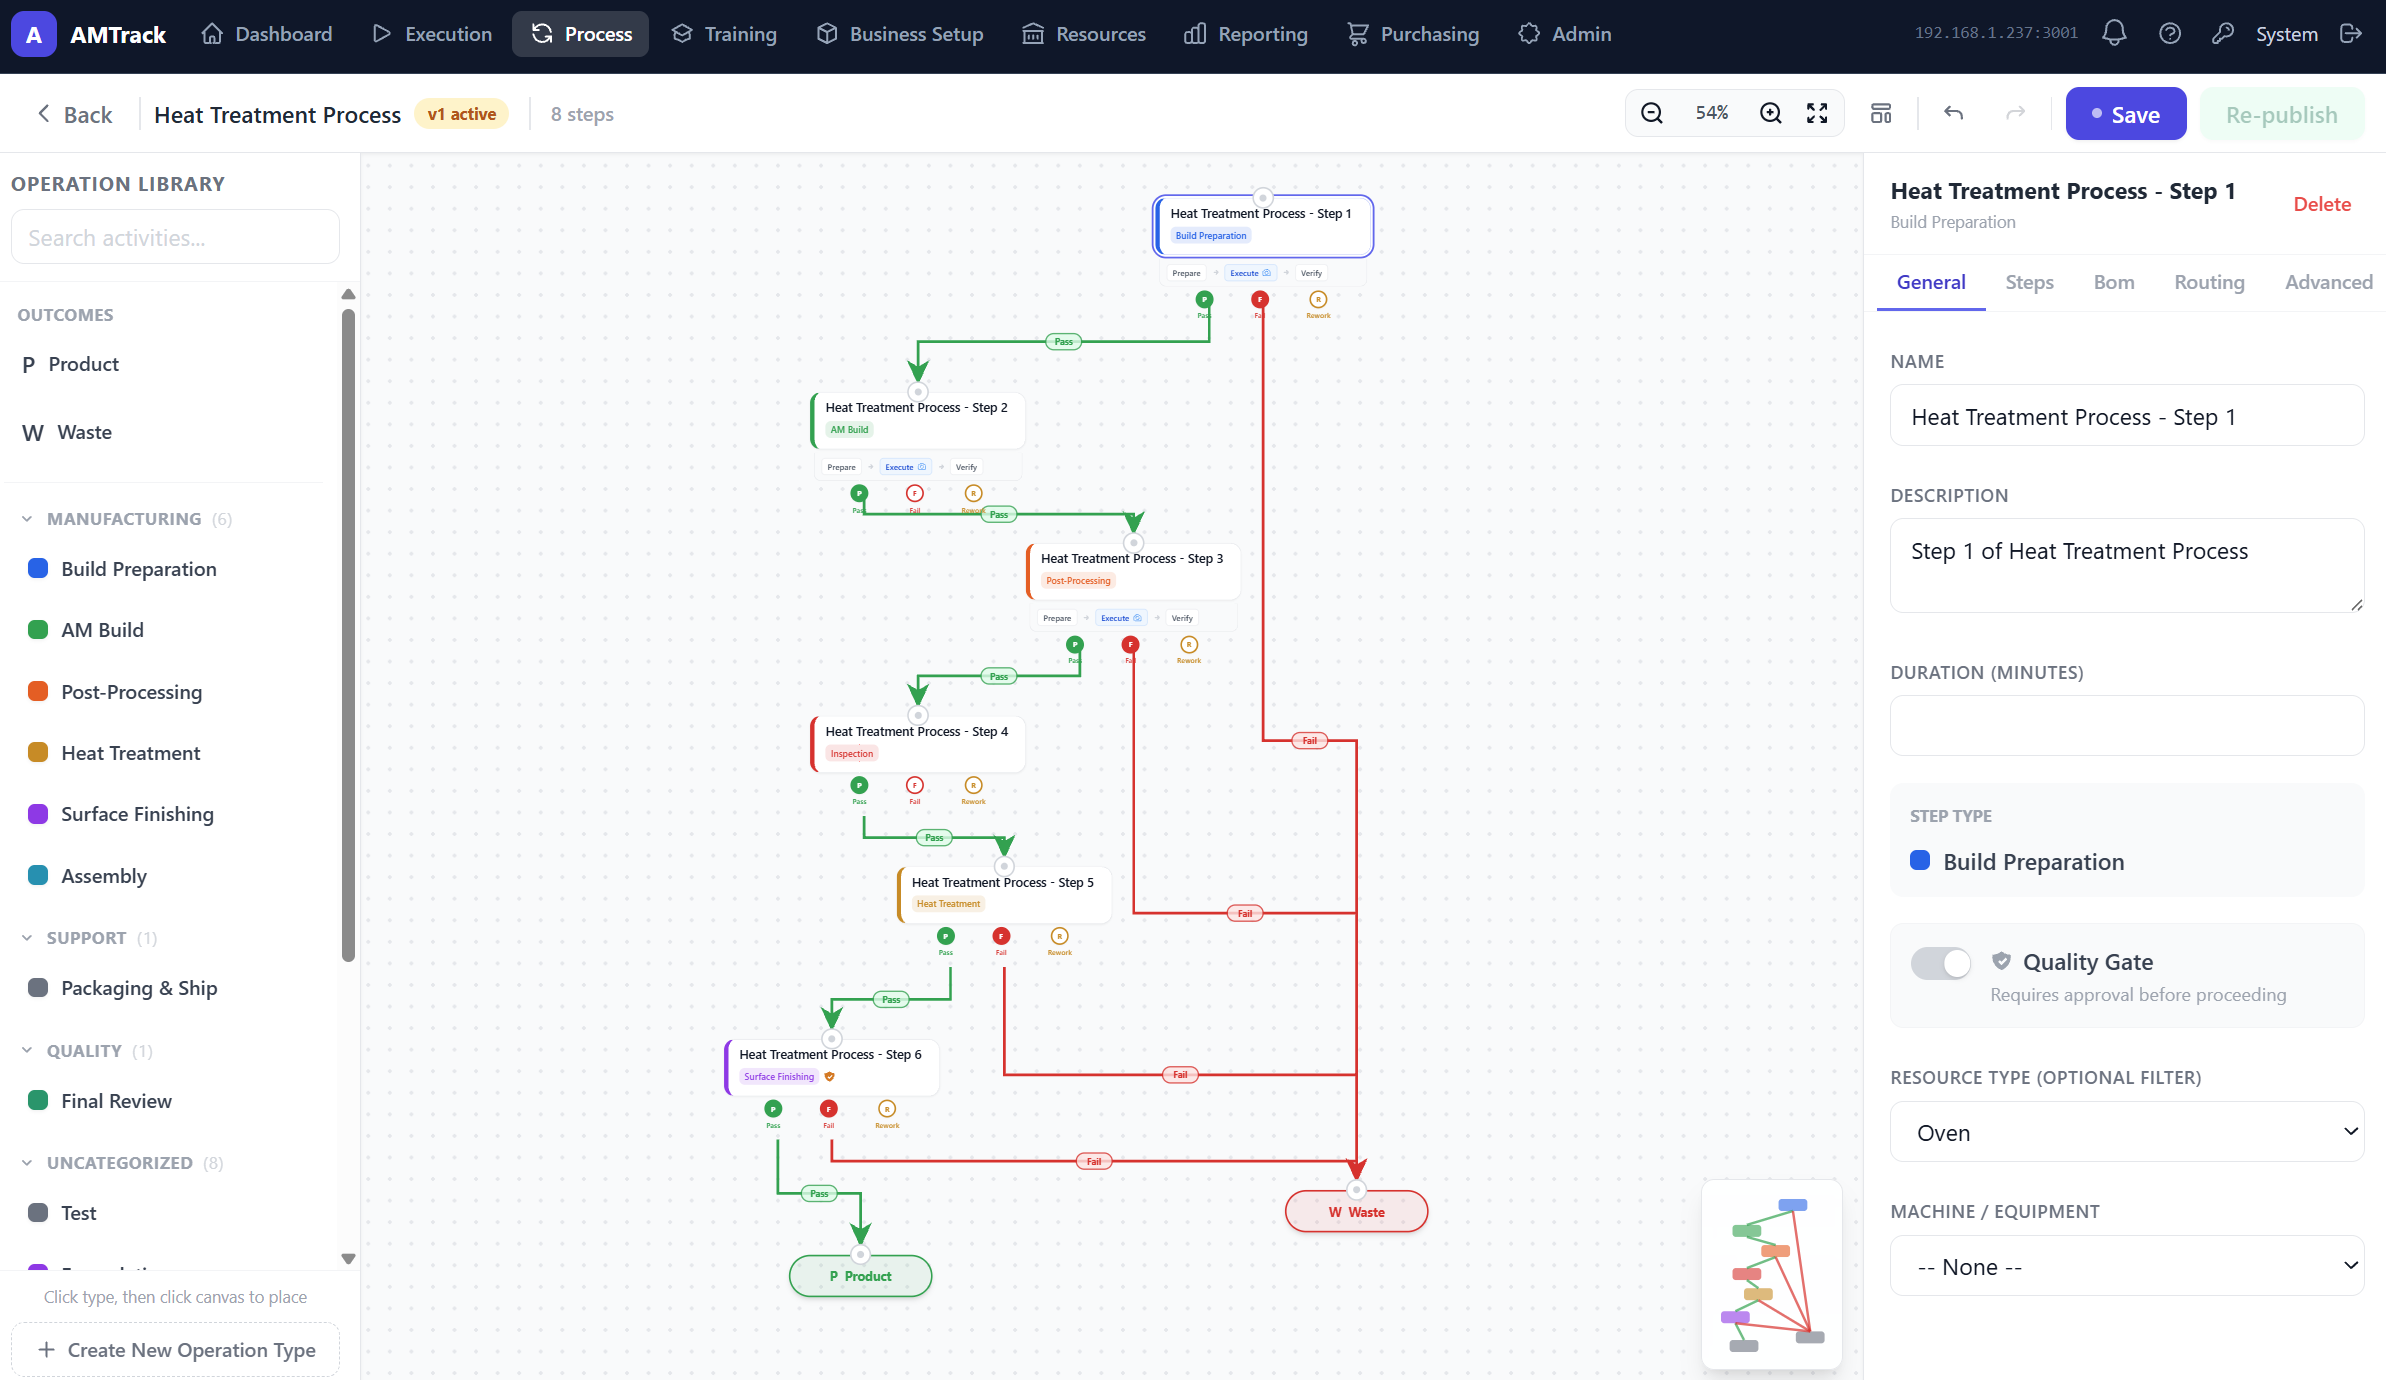
Task: Click the Save button
Action: pos(2125,114)
